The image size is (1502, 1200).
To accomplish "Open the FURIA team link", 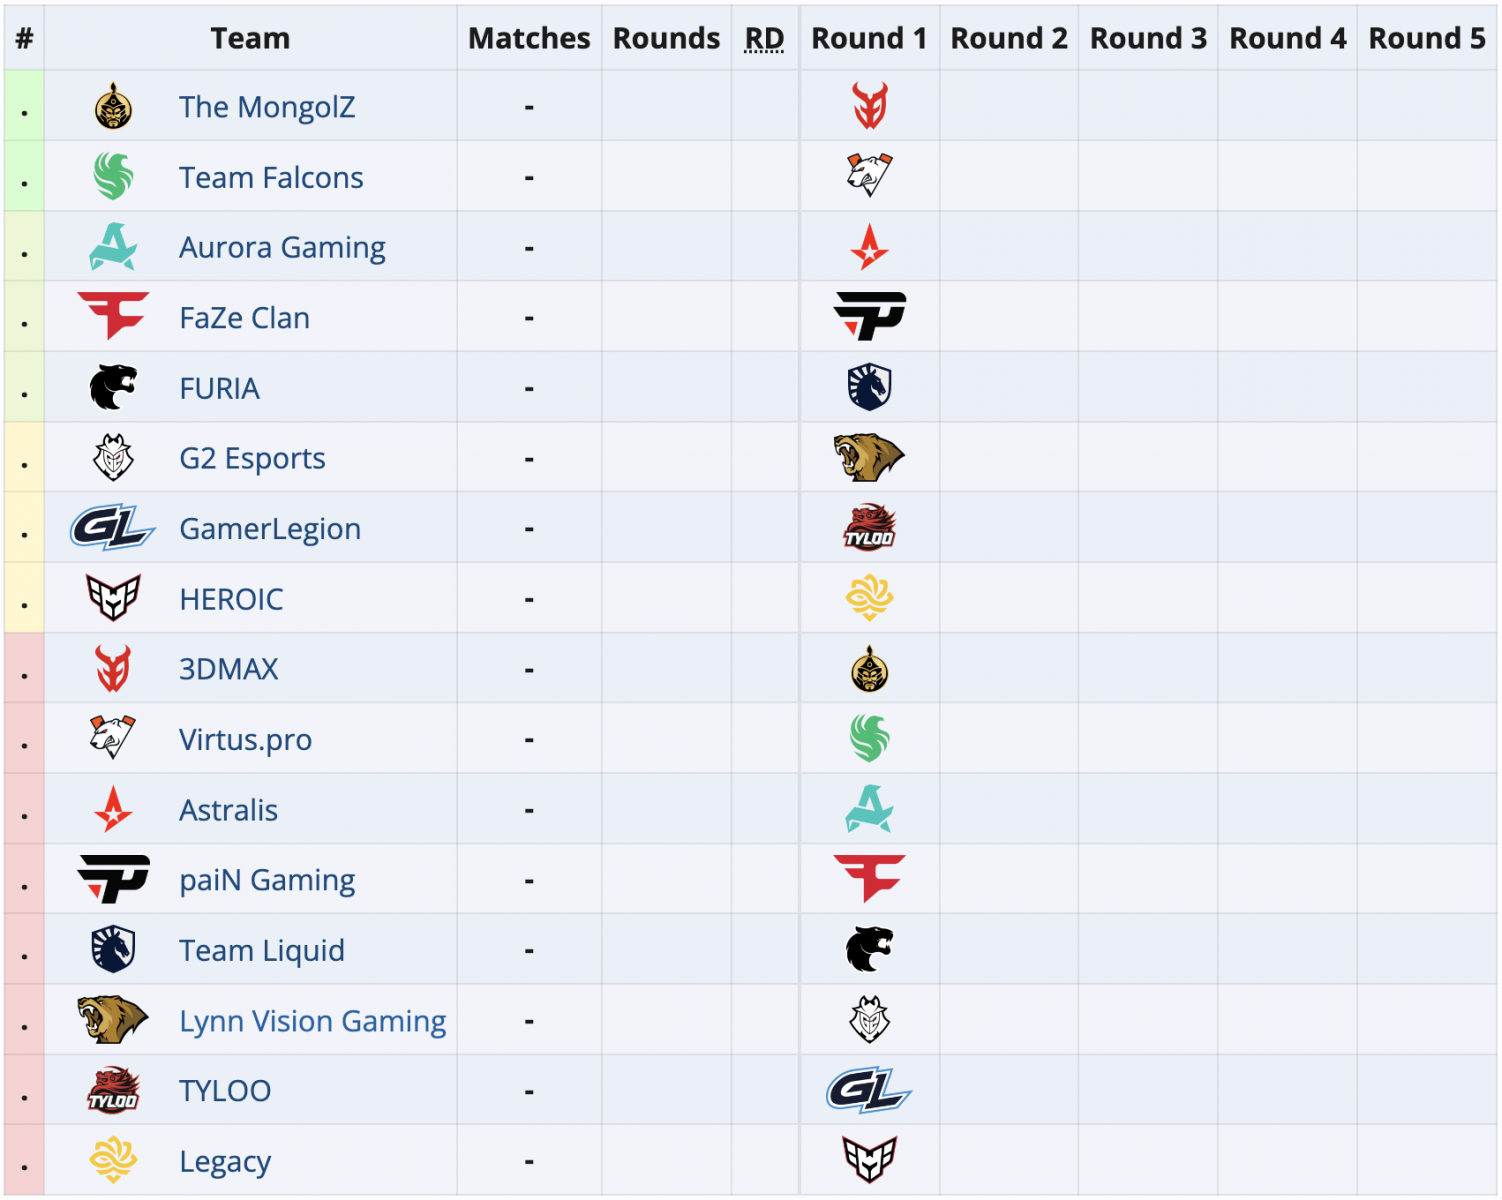I will [x=219, y=388].
